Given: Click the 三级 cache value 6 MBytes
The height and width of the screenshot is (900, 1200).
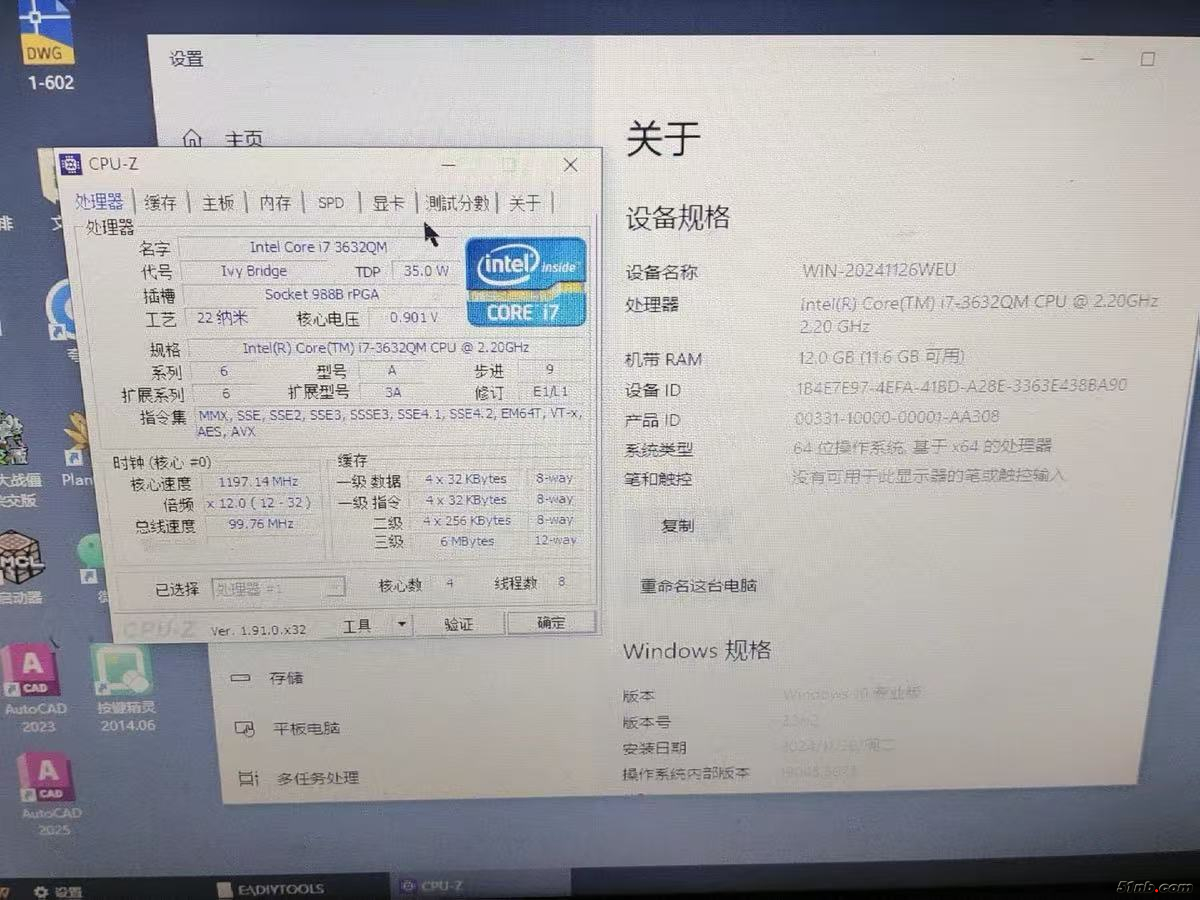Looking at the screenshot, I should coord(466,541).
